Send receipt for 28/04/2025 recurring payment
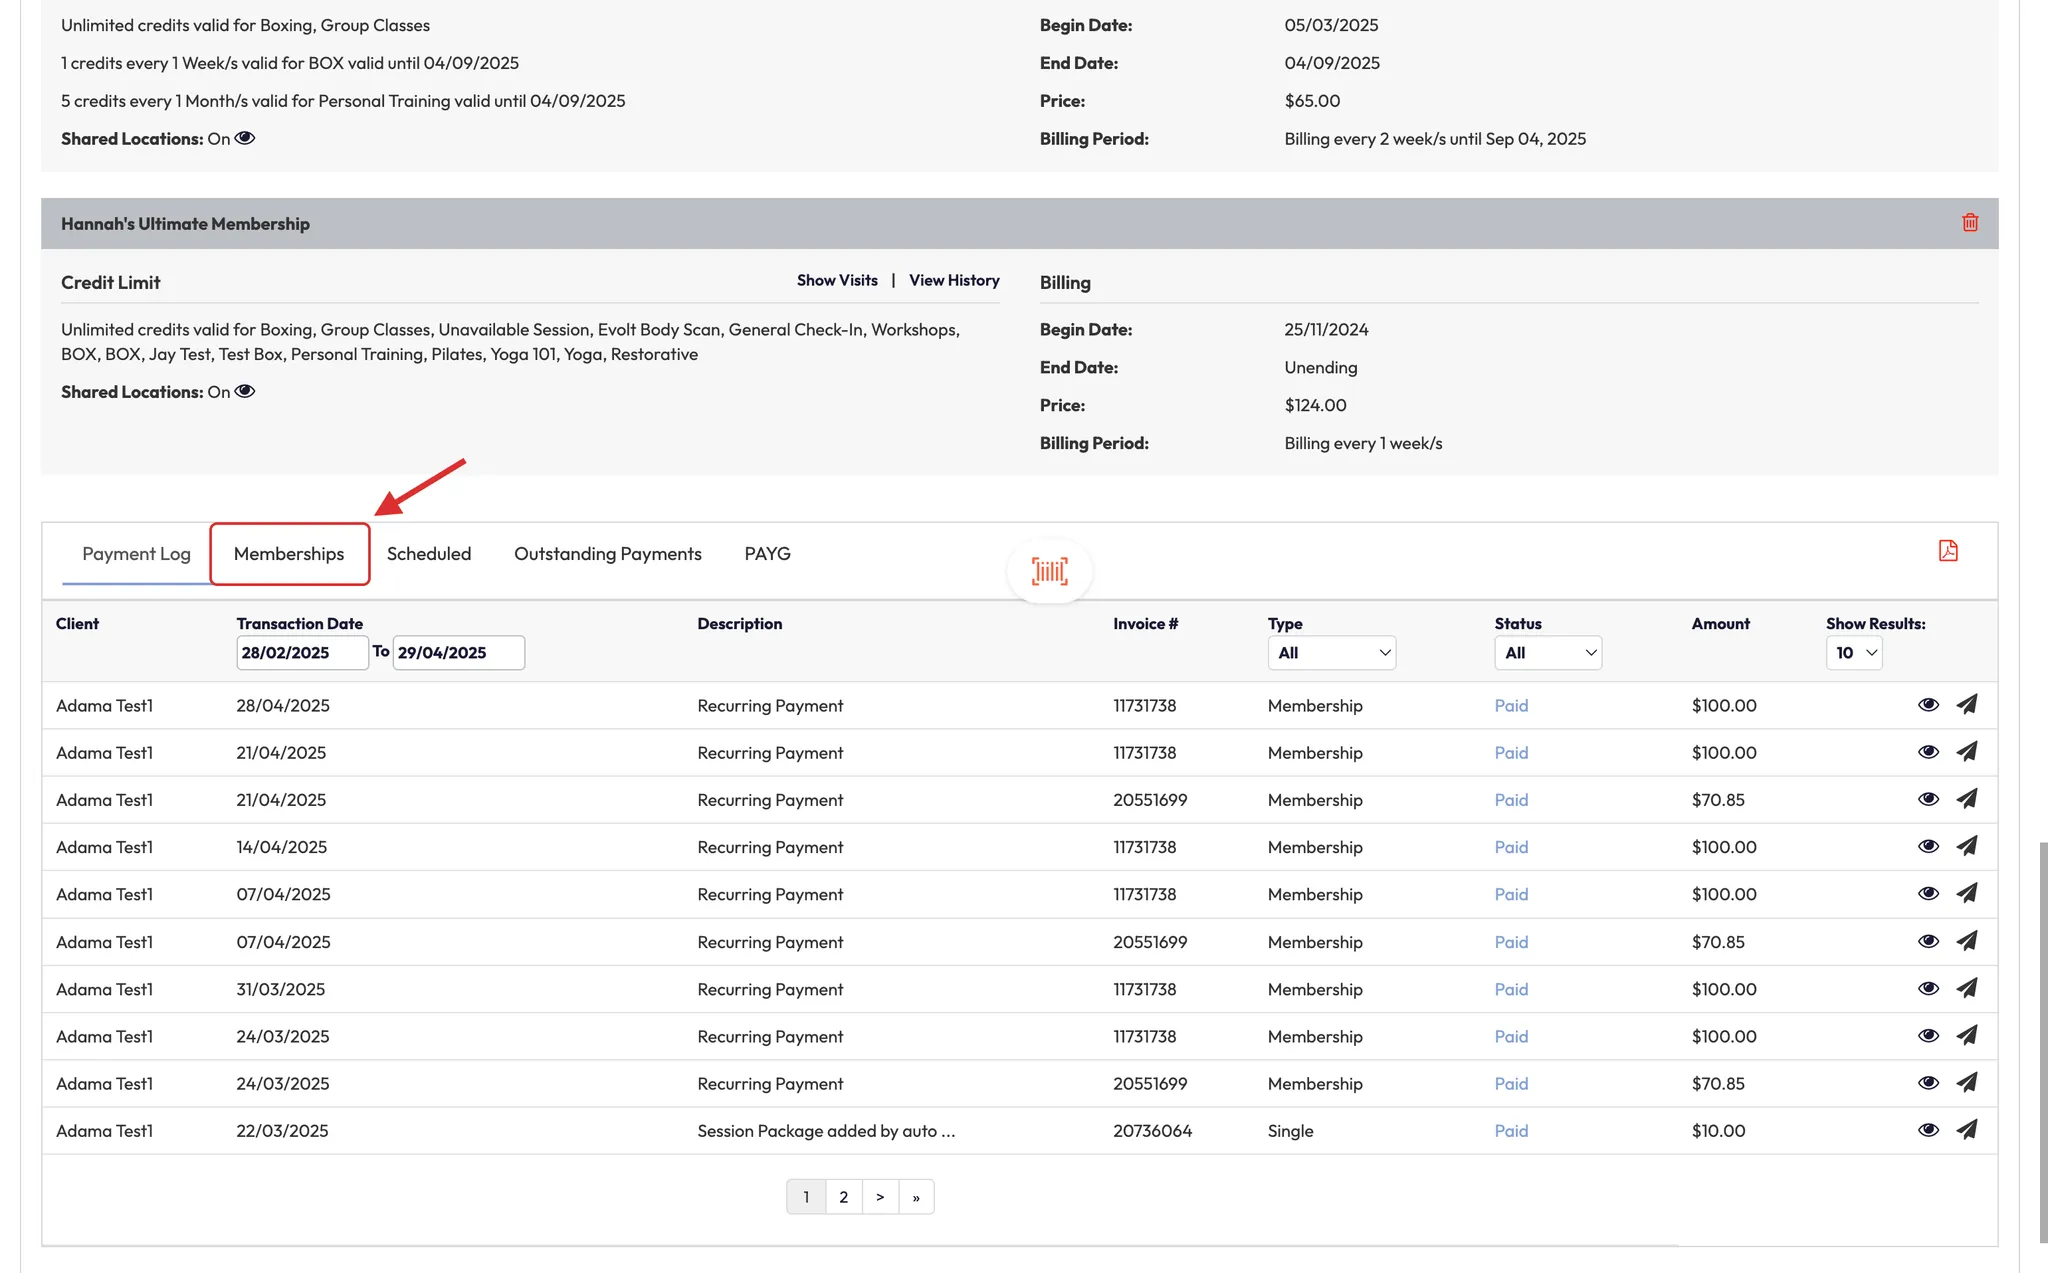2048x1273 pixels. click(x=1966, y=705)
